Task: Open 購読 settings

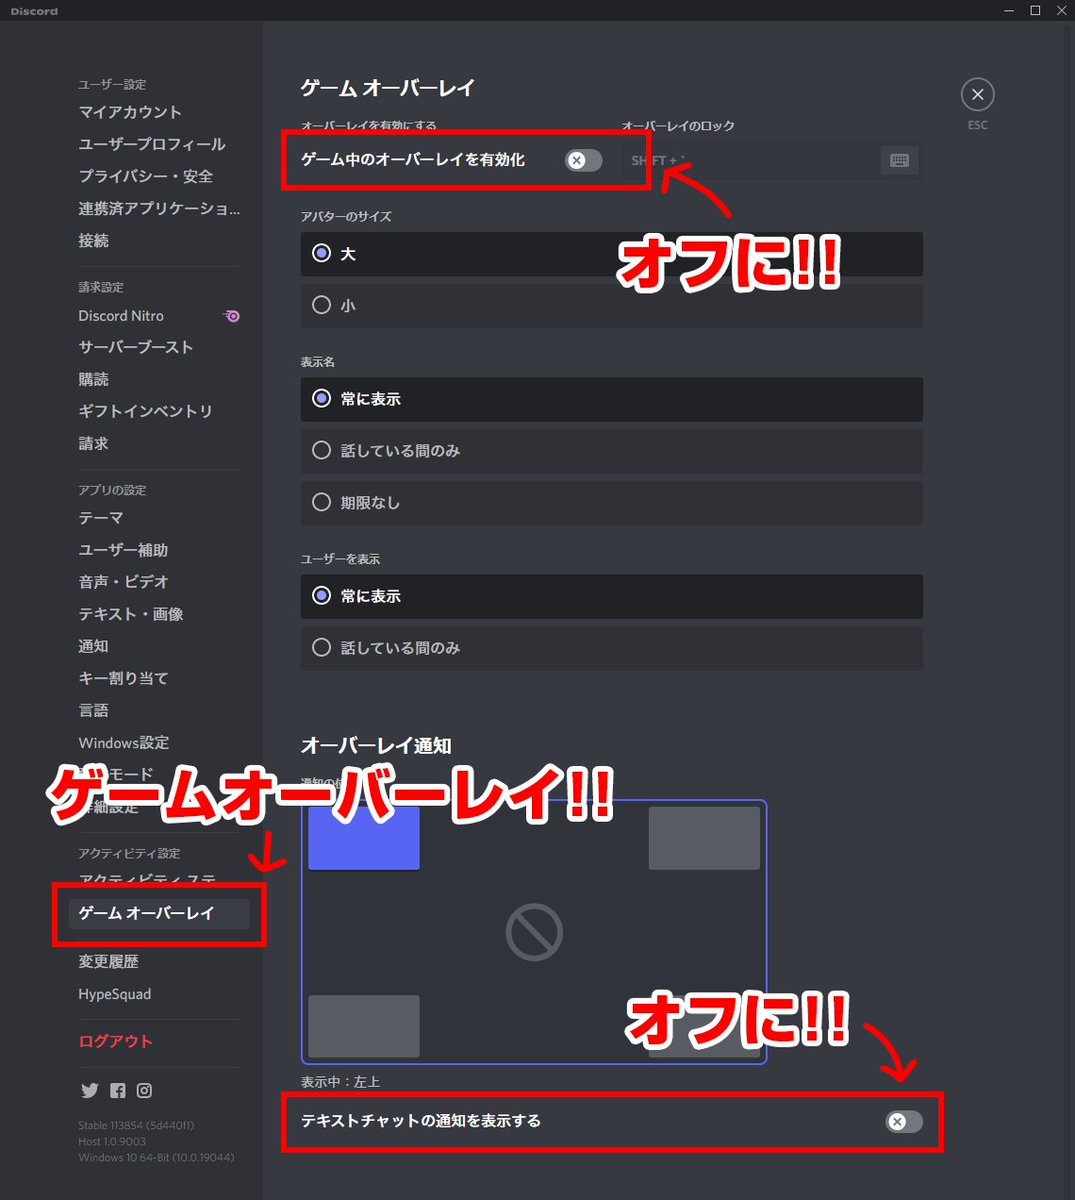Action: pyautogui.click(x=94, y=380)
